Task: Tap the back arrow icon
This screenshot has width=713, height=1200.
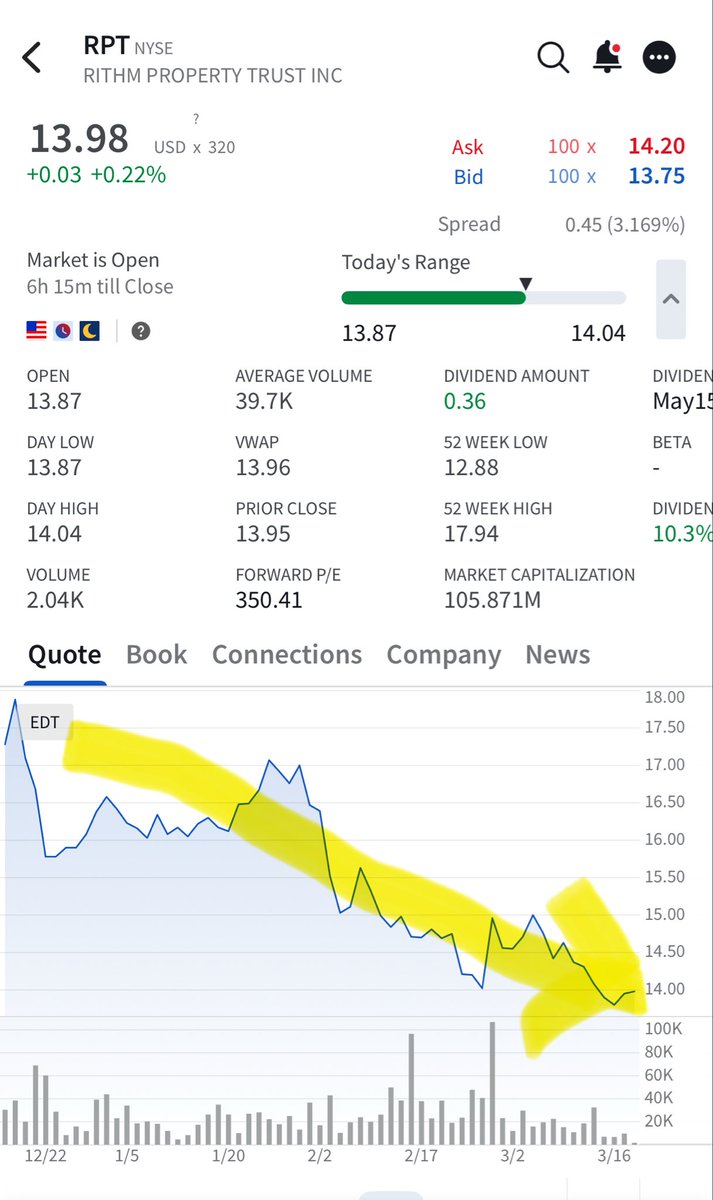Action: [x=32, y=58]
